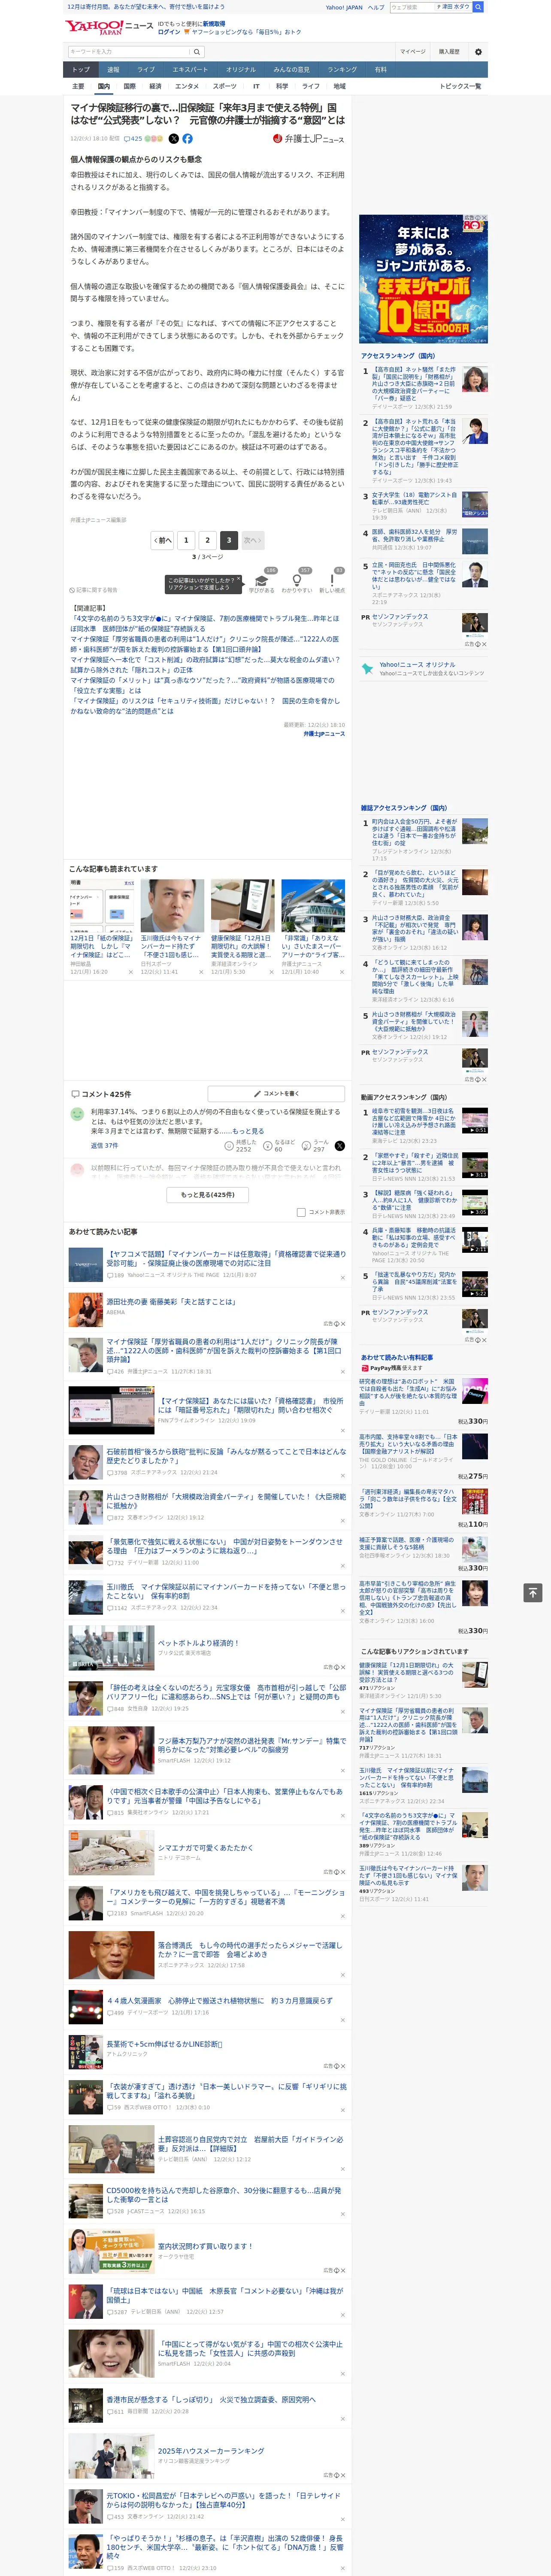Open the みんなの意見 tab
This screenshot has width=551, height=2576.
[x=292, y=70]
